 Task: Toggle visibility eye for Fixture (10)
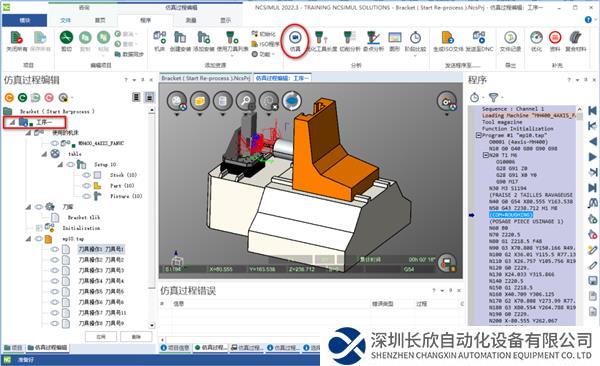point(86,196)
